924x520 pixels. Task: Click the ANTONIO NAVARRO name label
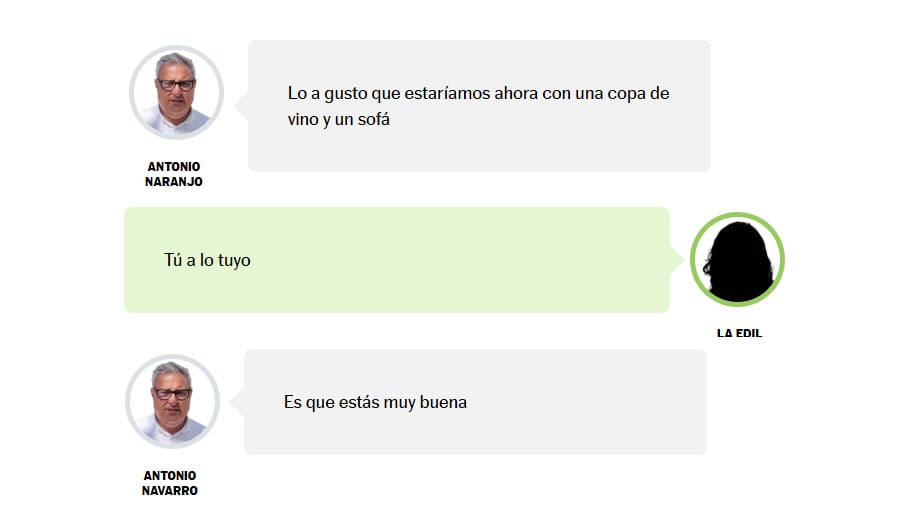tap(170, 483)
